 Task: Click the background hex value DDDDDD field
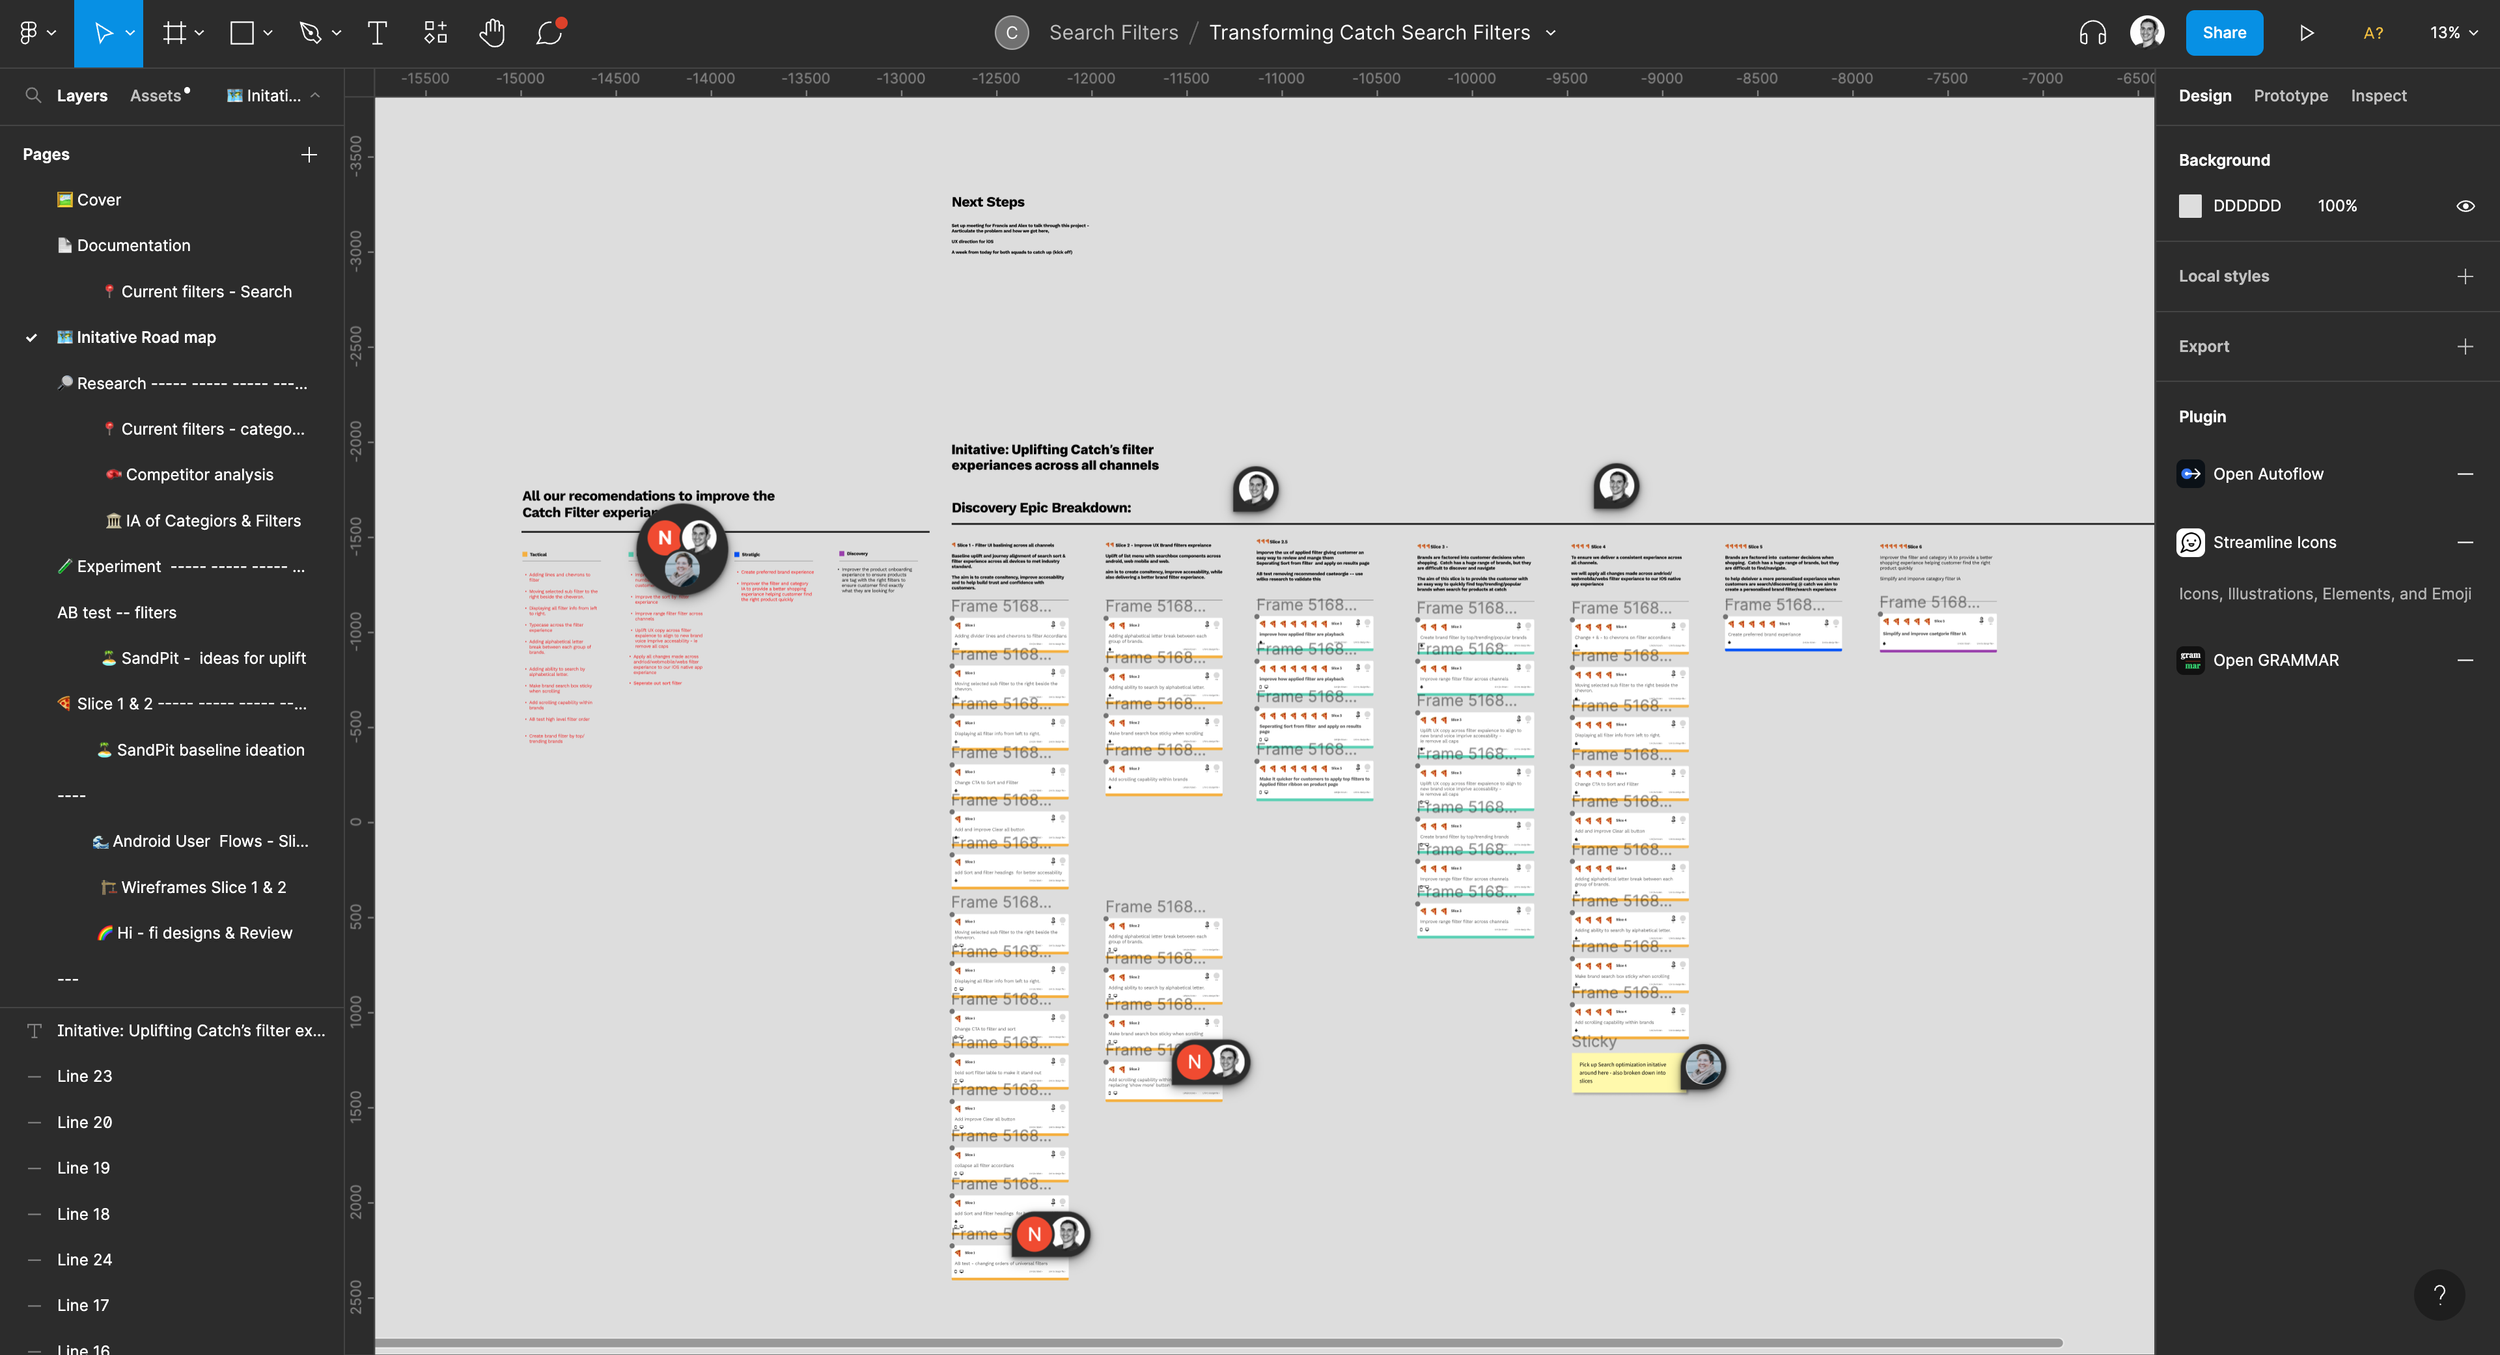pos(2246,206)
